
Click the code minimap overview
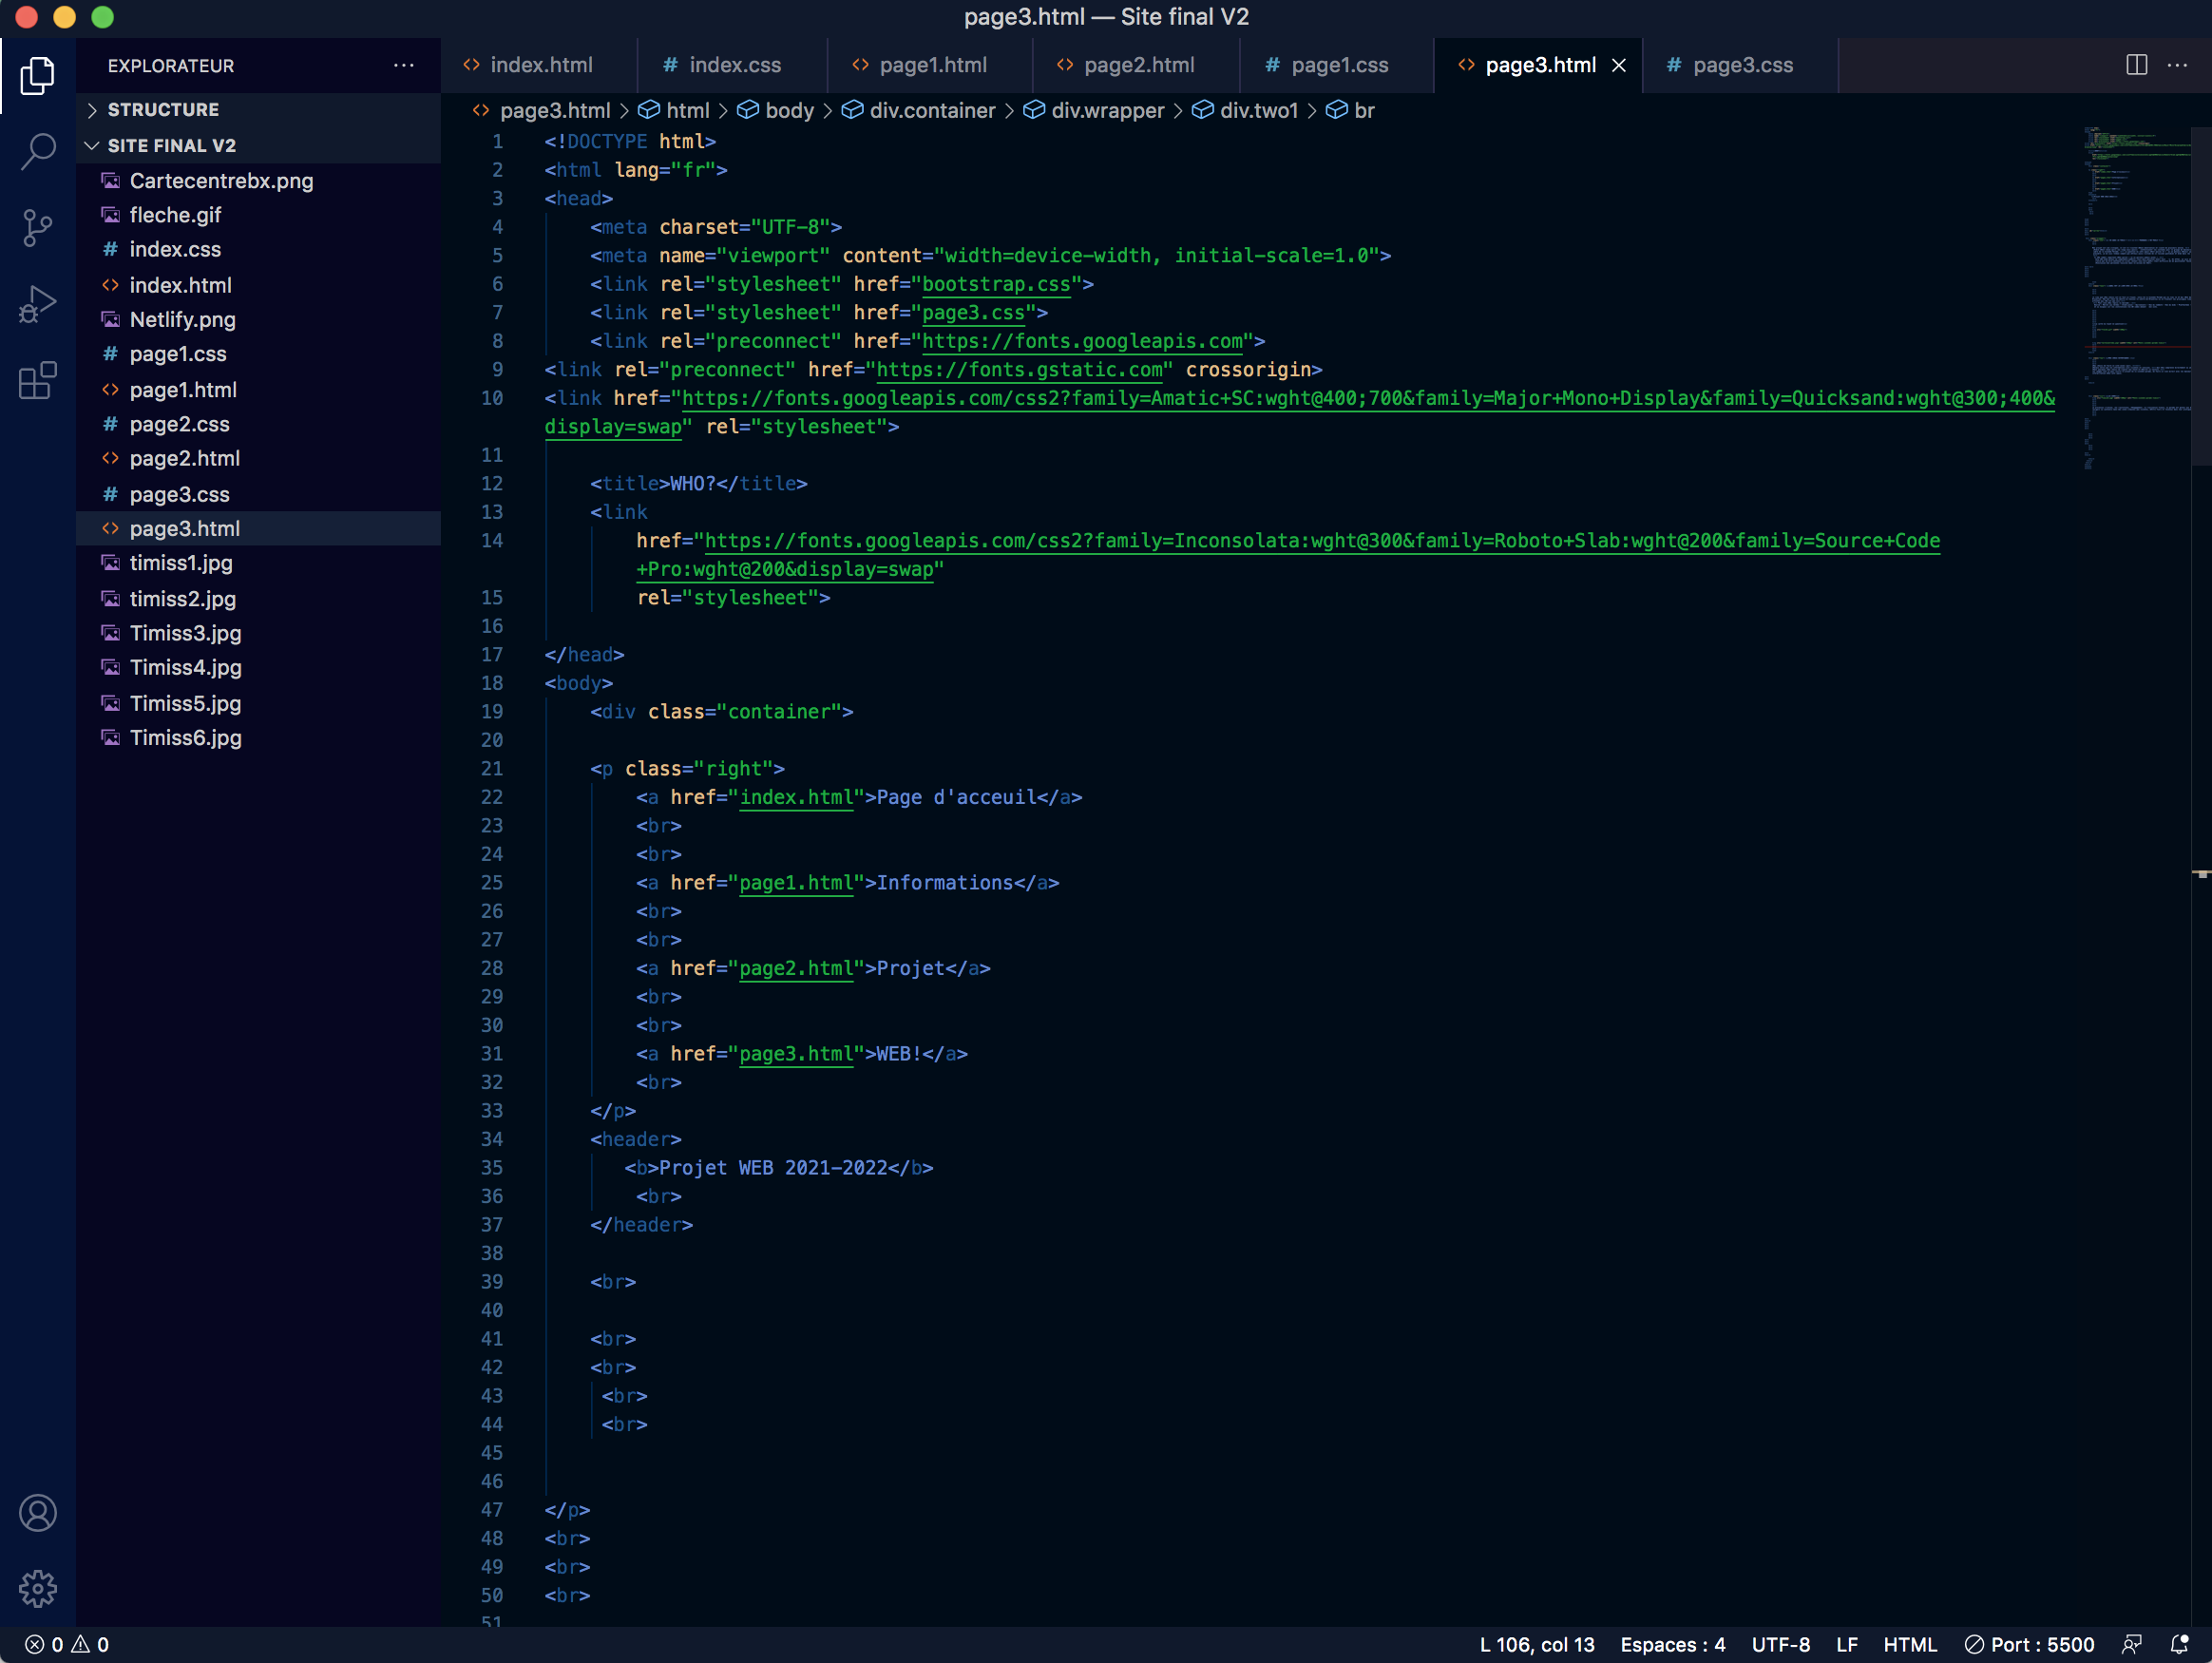tap(2136, 297)
